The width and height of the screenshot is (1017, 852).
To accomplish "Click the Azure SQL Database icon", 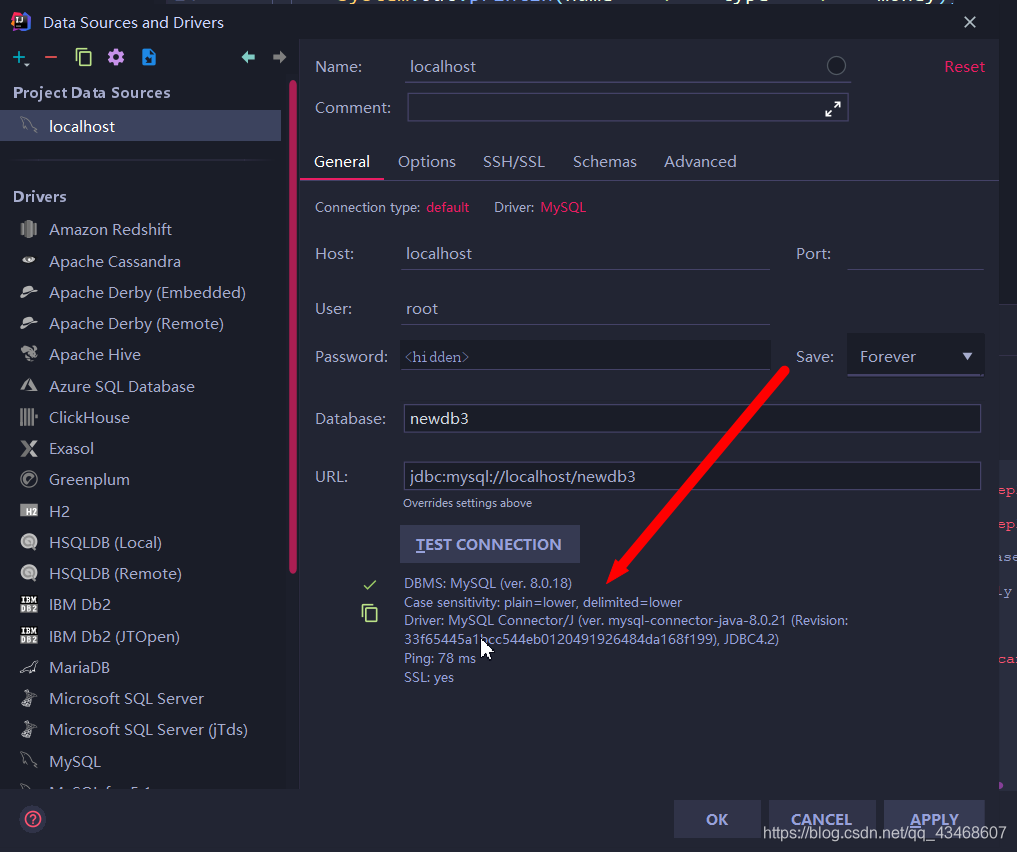I will click(x=29, y=386).
